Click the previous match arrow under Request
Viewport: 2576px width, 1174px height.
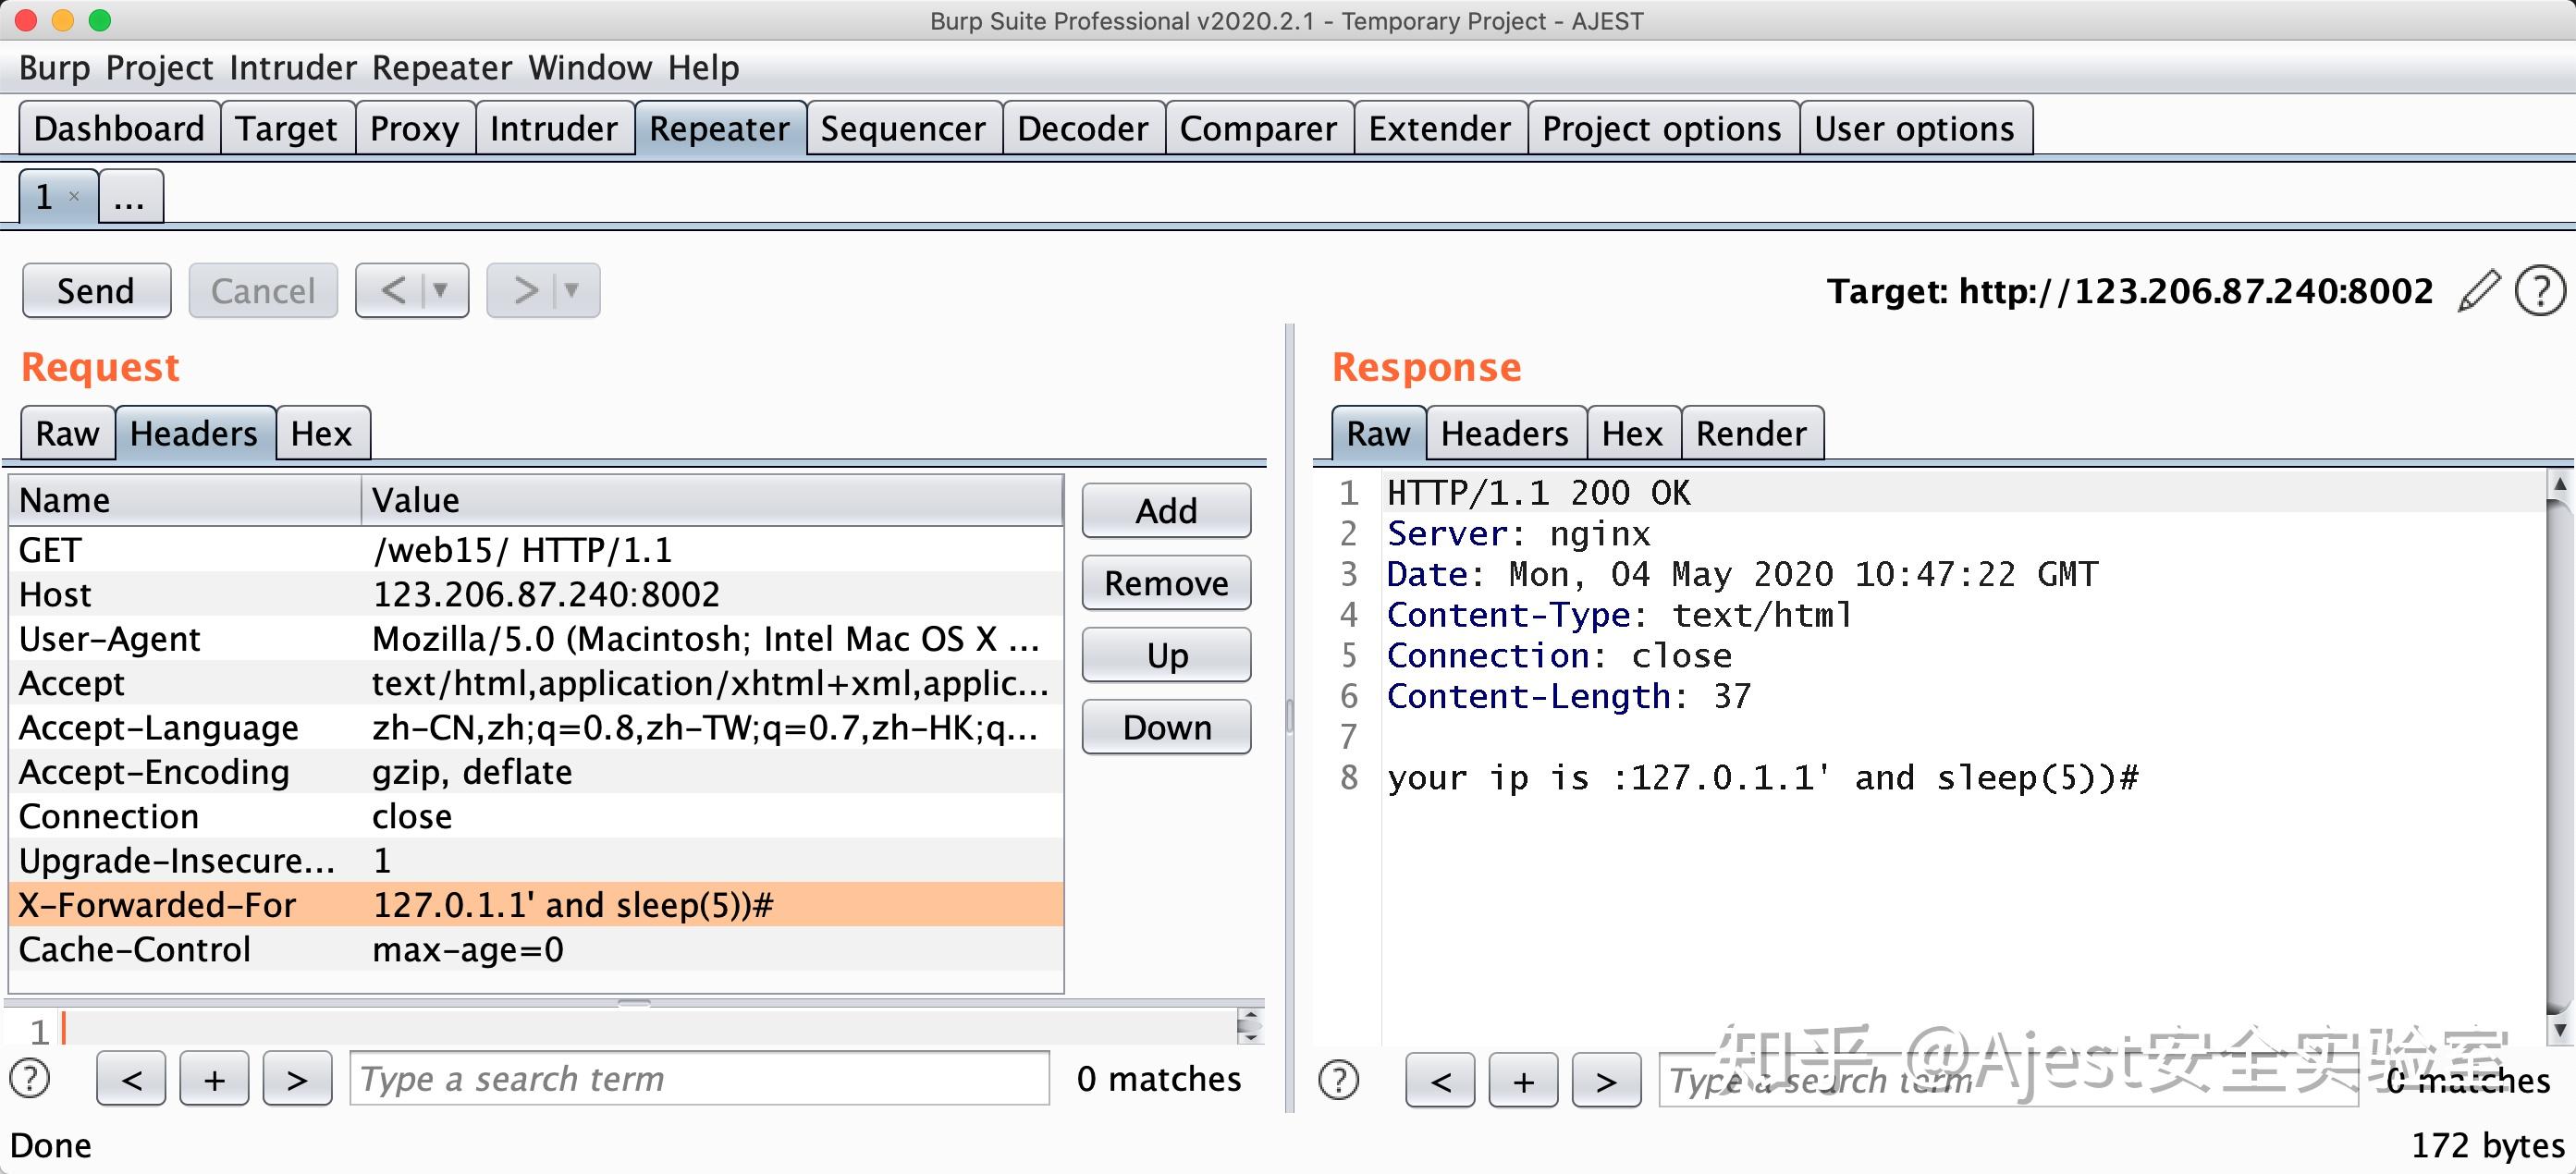130,1078
